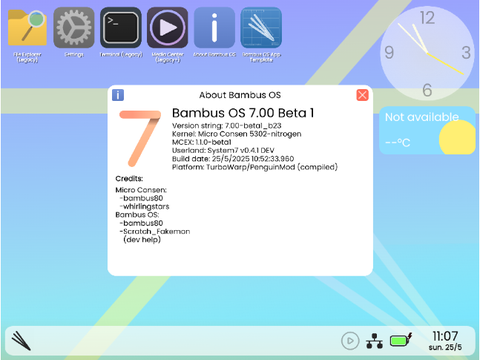Click the '--°C' temperature reading

[x=398, y=143]
